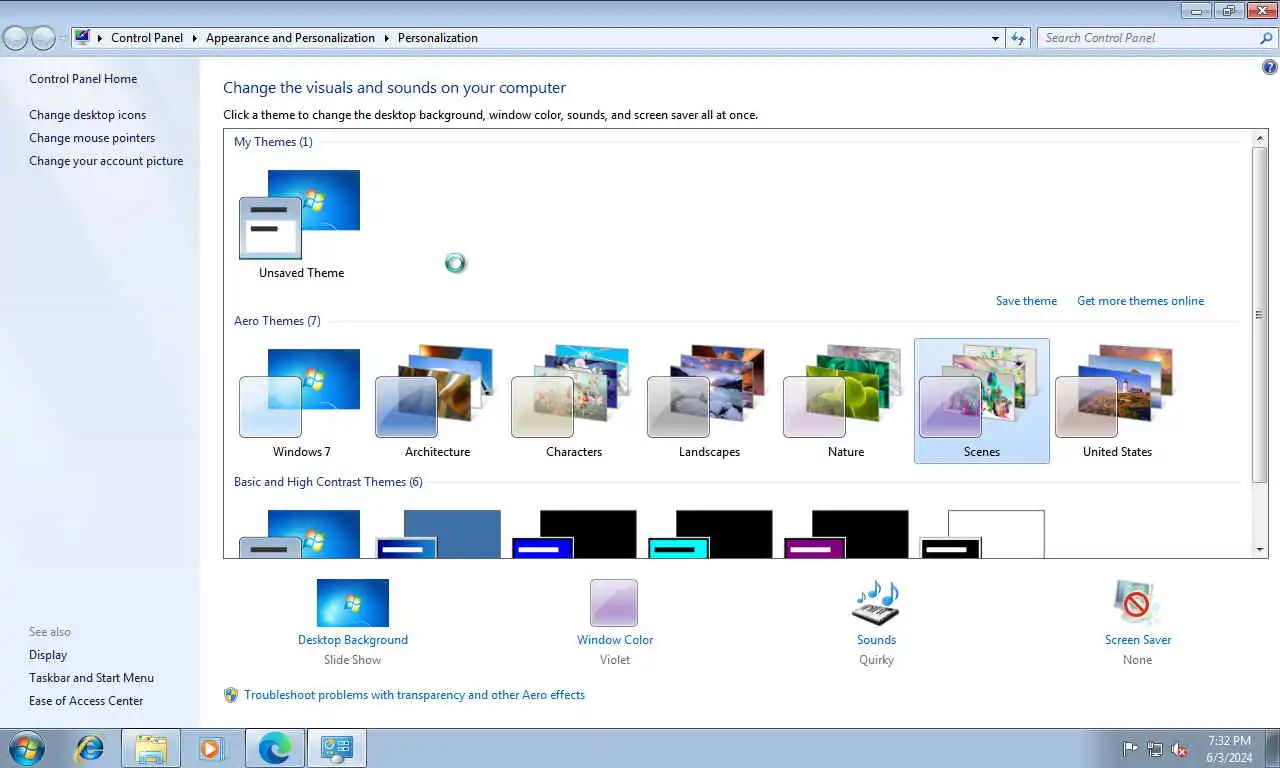Click the refresh button beside address bar
The height and width of the screenshot is (768, 1280).
coord(1018,38)
